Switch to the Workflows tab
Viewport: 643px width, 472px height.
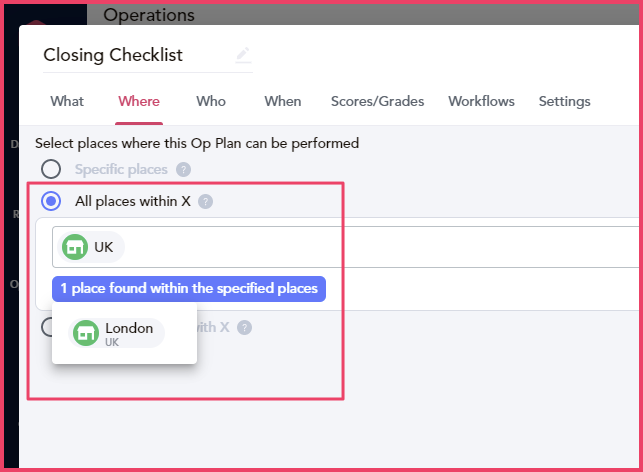481,101
